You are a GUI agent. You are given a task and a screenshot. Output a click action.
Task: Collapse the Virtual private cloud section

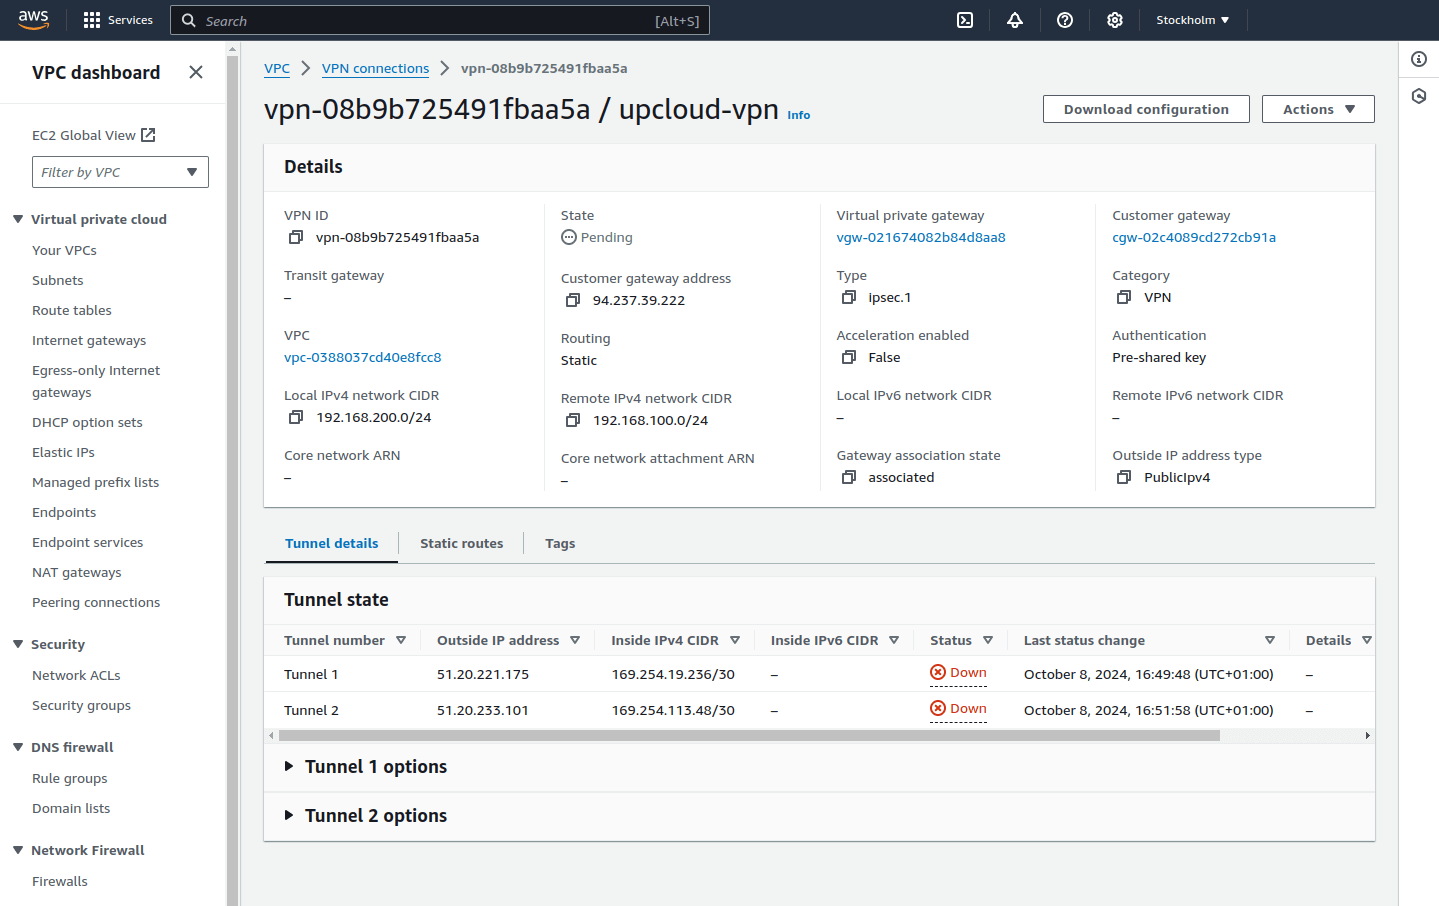click(x=18, y=219)
